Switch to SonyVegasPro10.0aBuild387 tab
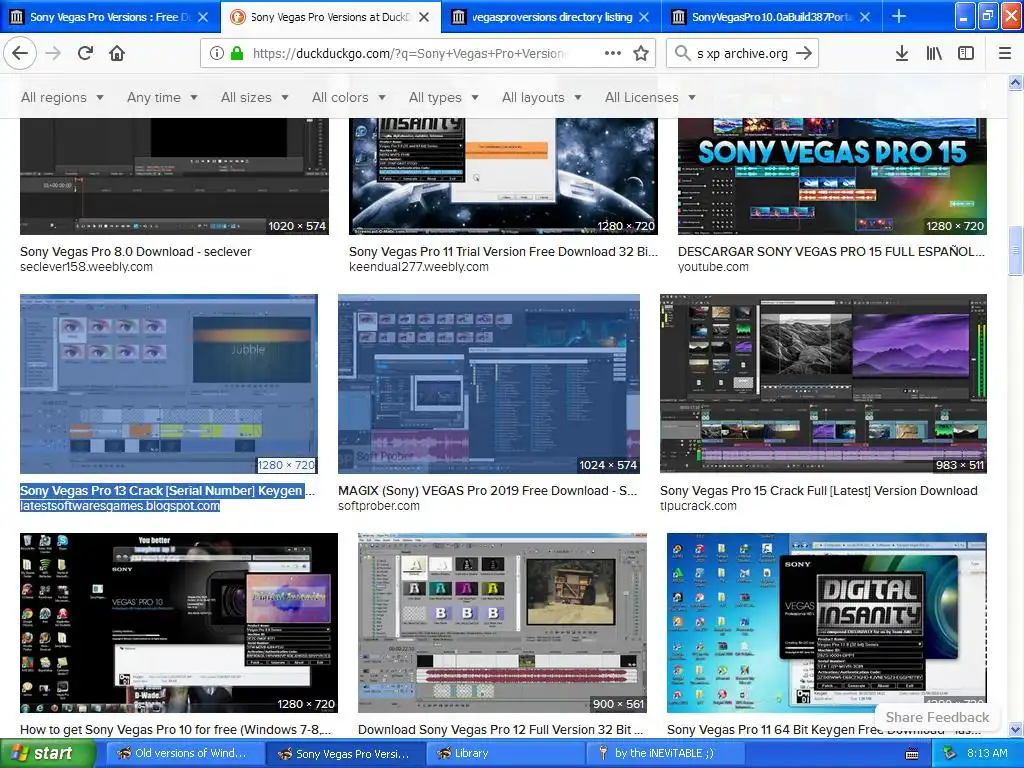The image size is (1024, 768). [772, 17]
